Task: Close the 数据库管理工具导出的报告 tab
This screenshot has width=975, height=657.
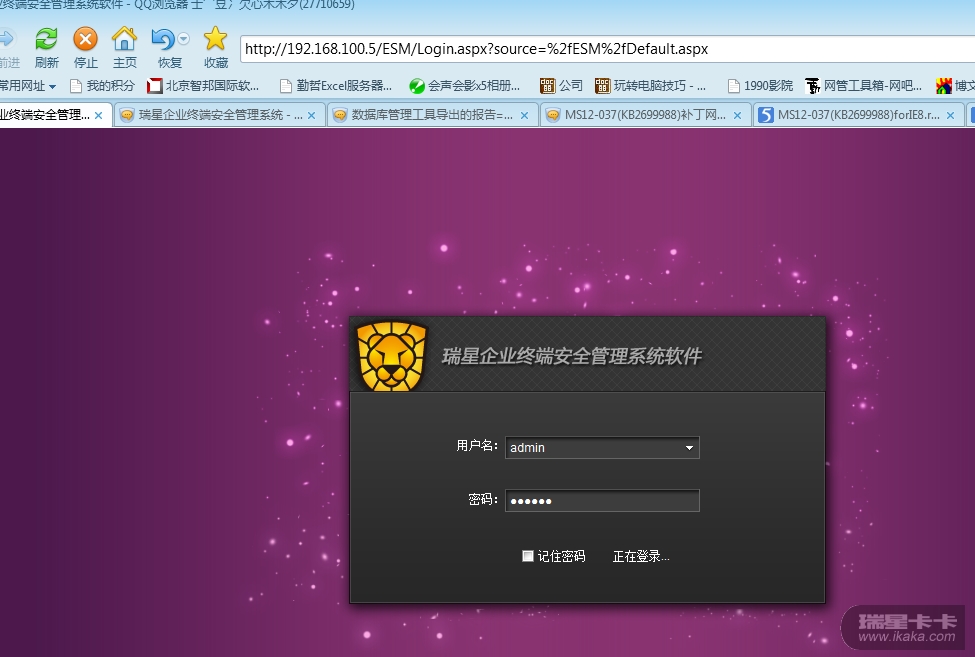Action: (524, 115)
